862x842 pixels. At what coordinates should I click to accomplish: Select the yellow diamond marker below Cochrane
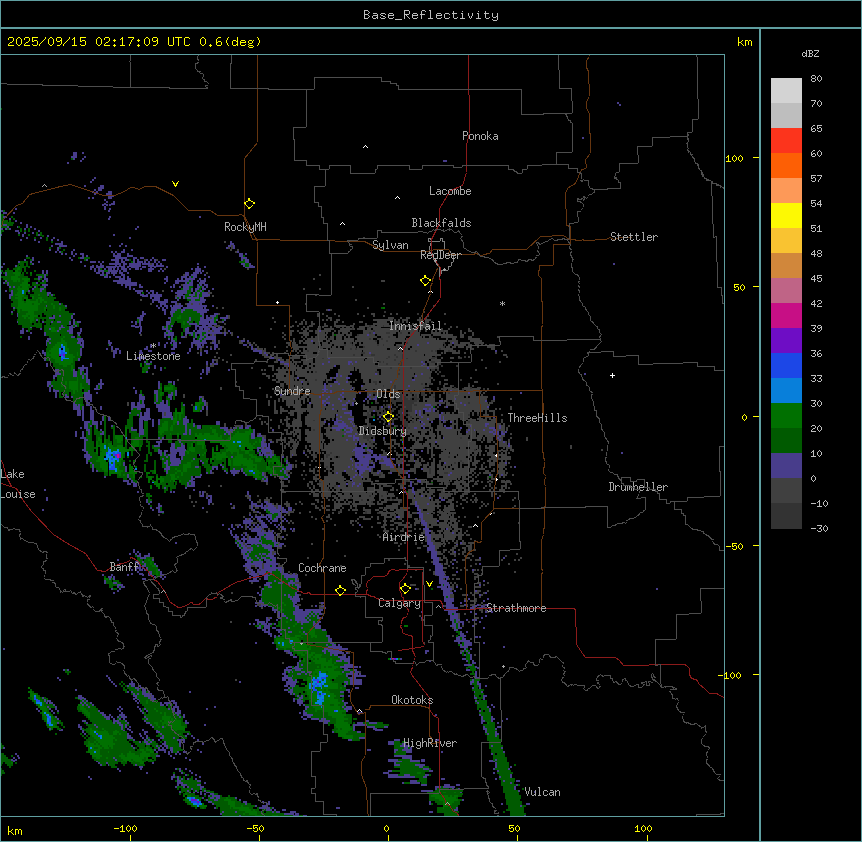click(340, 590)
